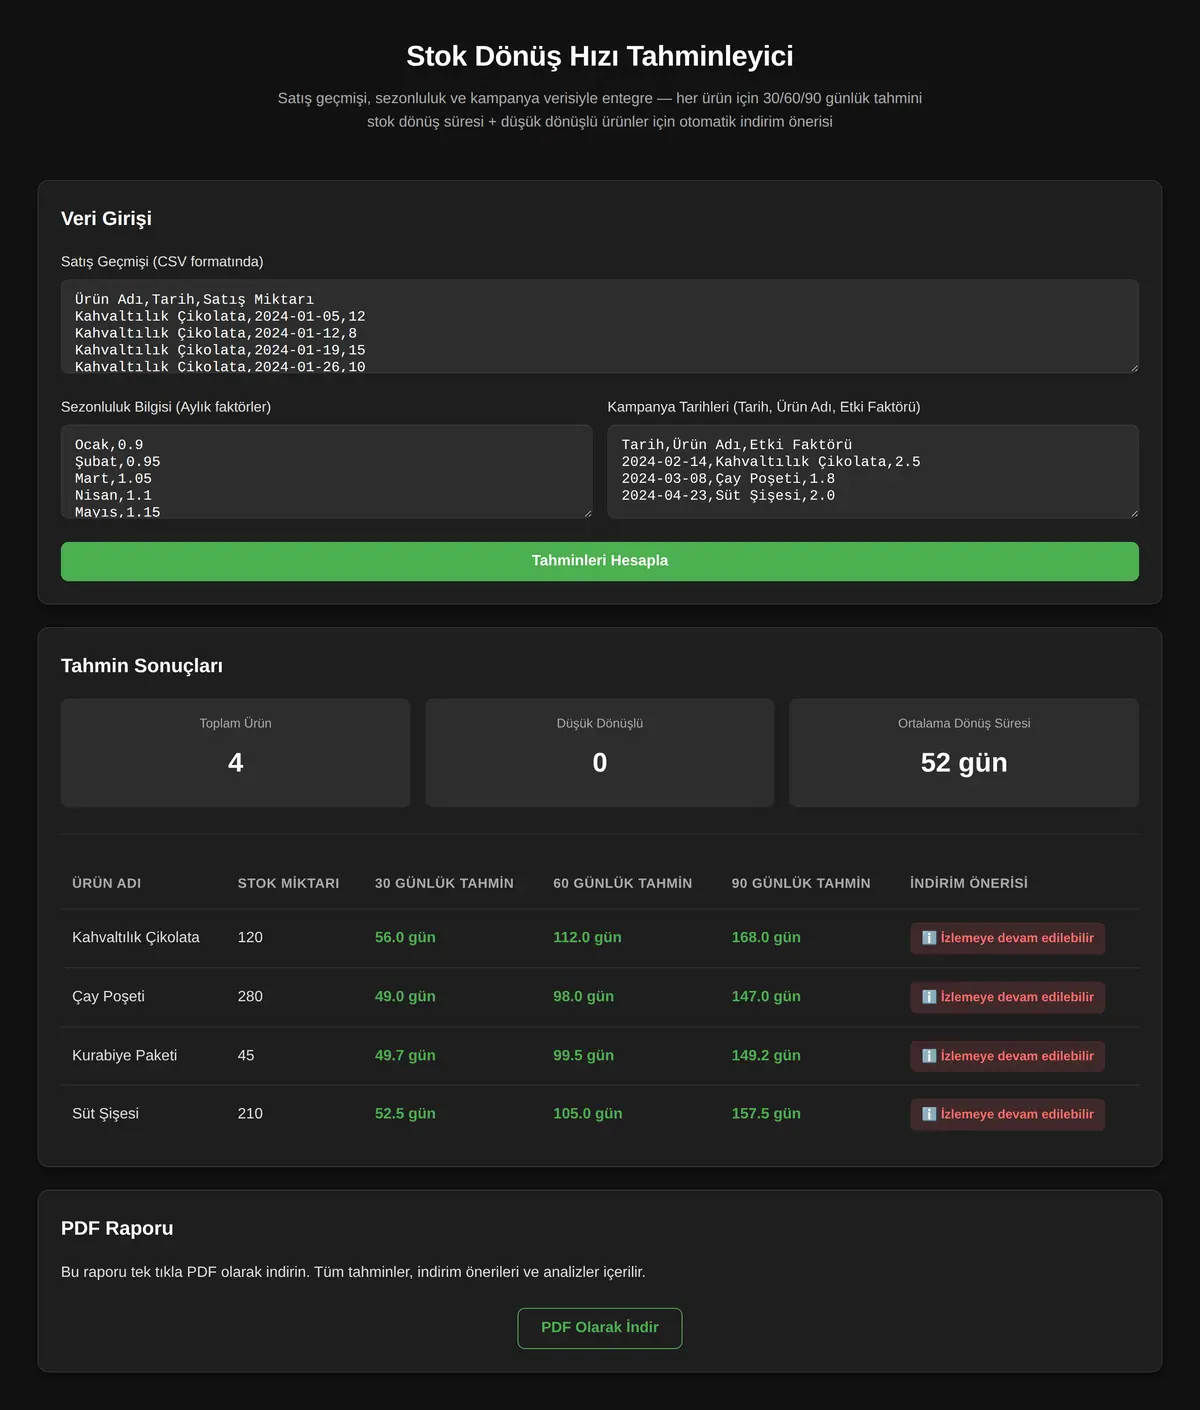Select the Ortalama Dönüş Süresi card
Image resolution: width=1200 pixels, height=1410 pixels.
click(964, 752)
